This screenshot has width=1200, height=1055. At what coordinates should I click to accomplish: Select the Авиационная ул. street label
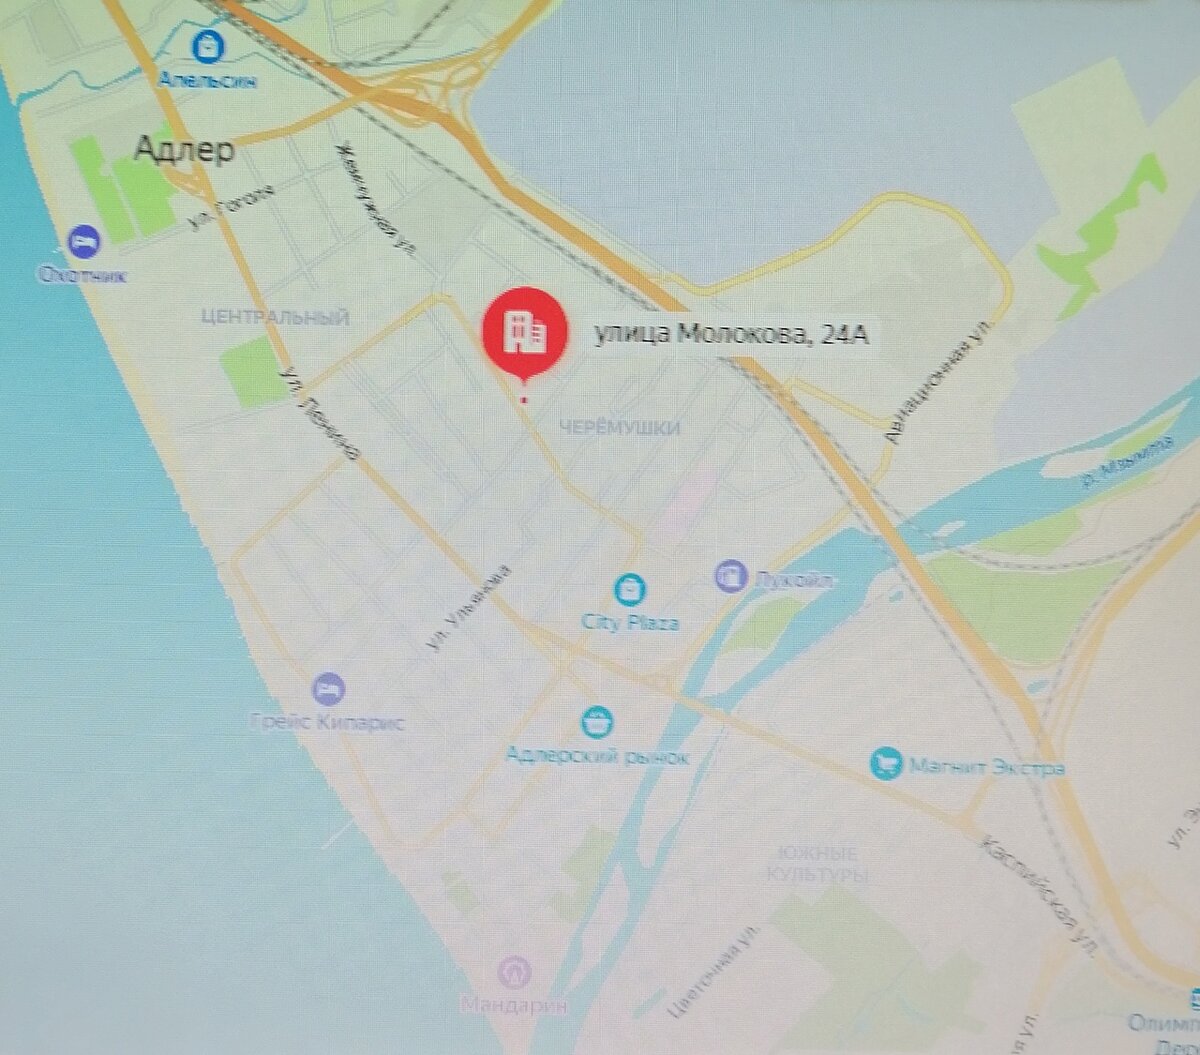tap(940, 380)
